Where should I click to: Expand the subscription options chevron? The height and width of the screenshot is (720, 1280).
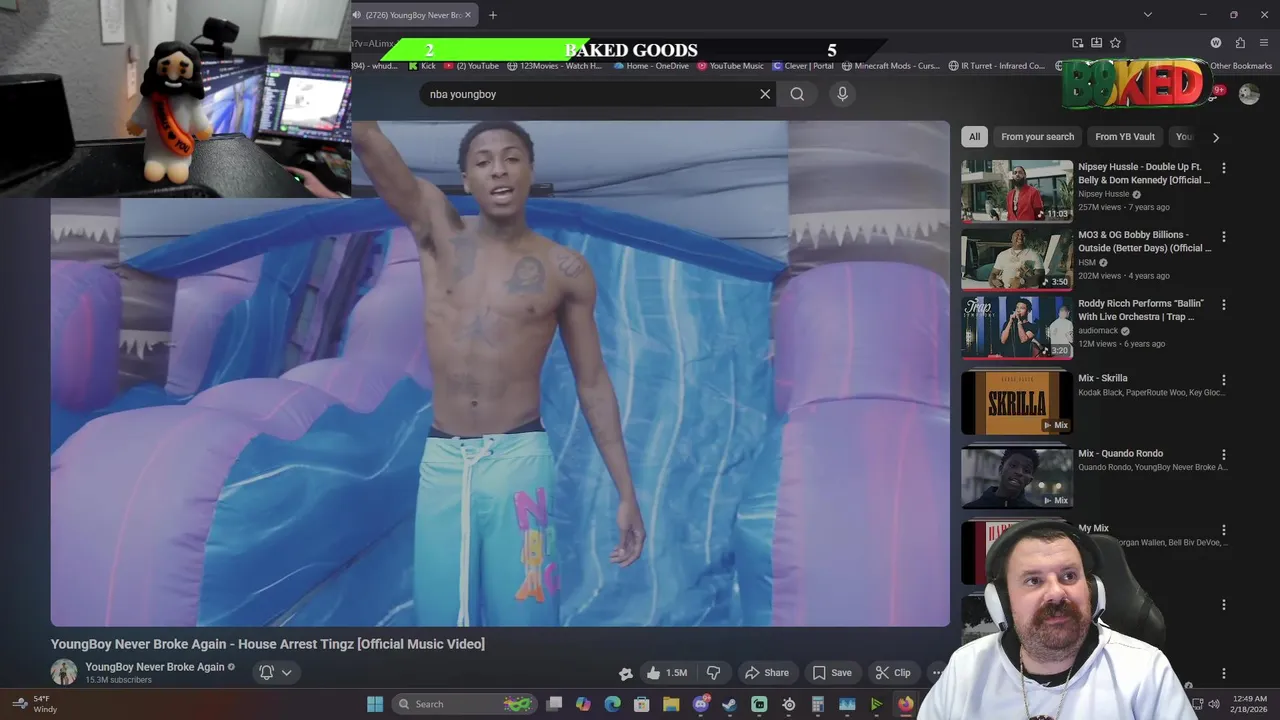click(x=287, y=672)
